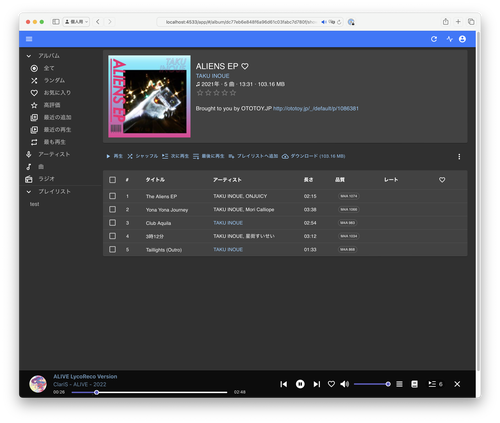Open the user account icon
The image size is (500, 423).
tap(462, 39)
